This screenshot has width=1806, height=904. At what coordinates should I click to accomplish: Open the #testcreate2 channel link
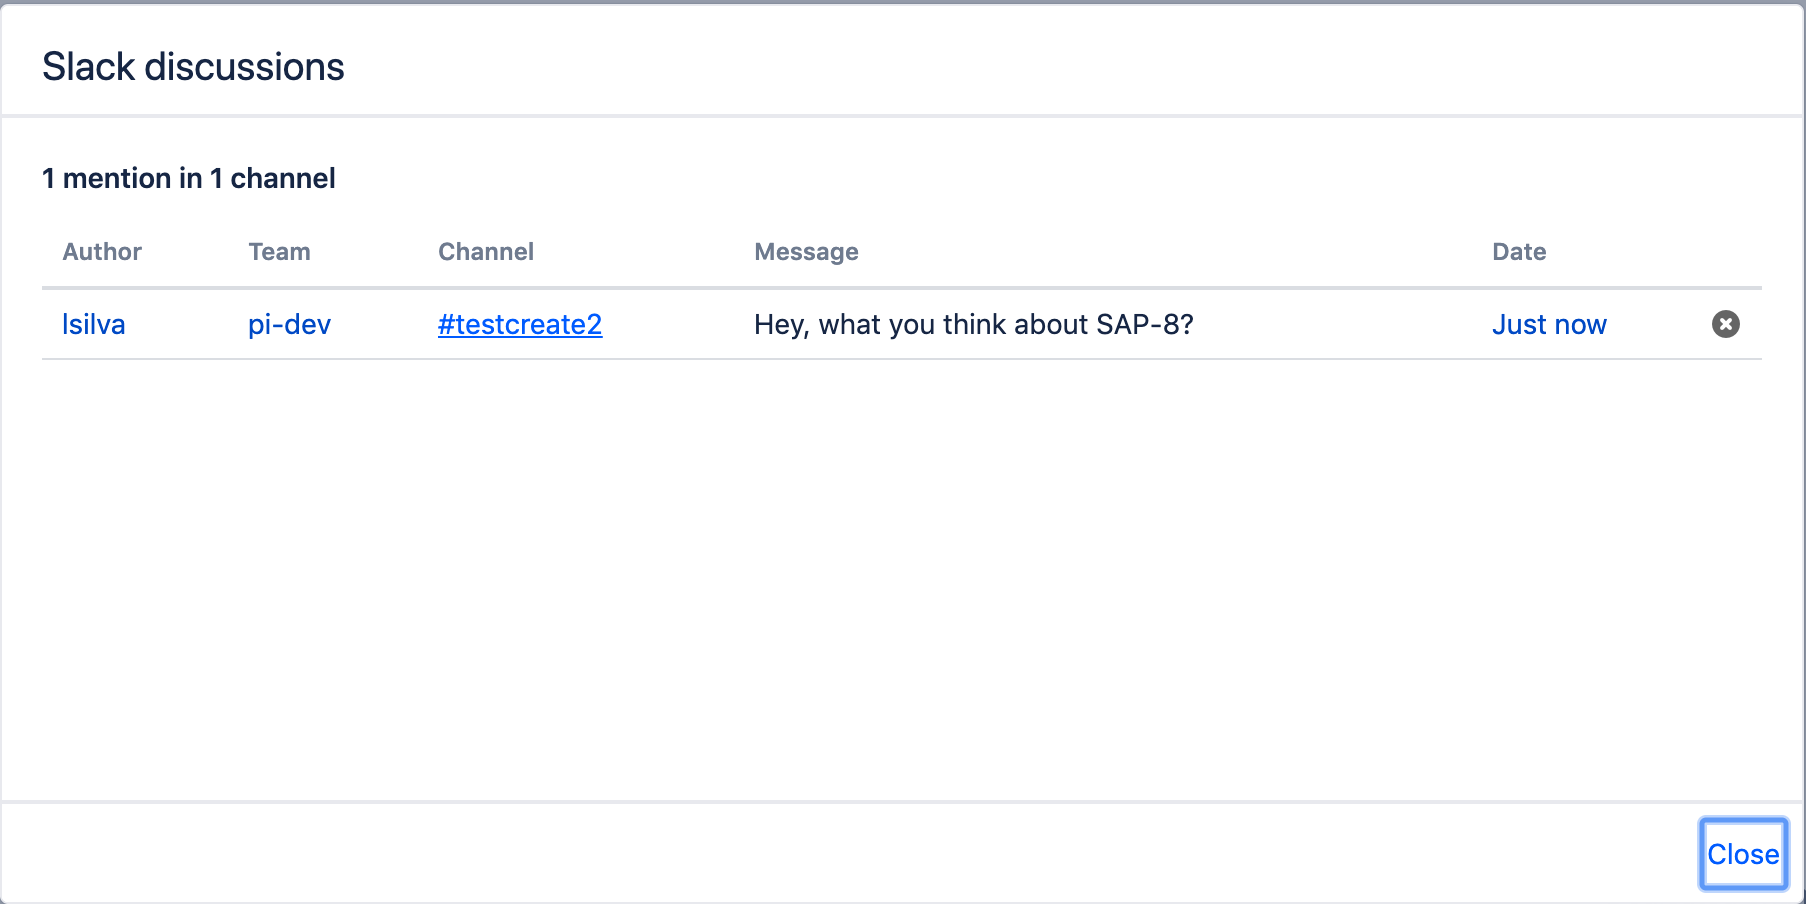pyautogui.click(x=520, y=324)
